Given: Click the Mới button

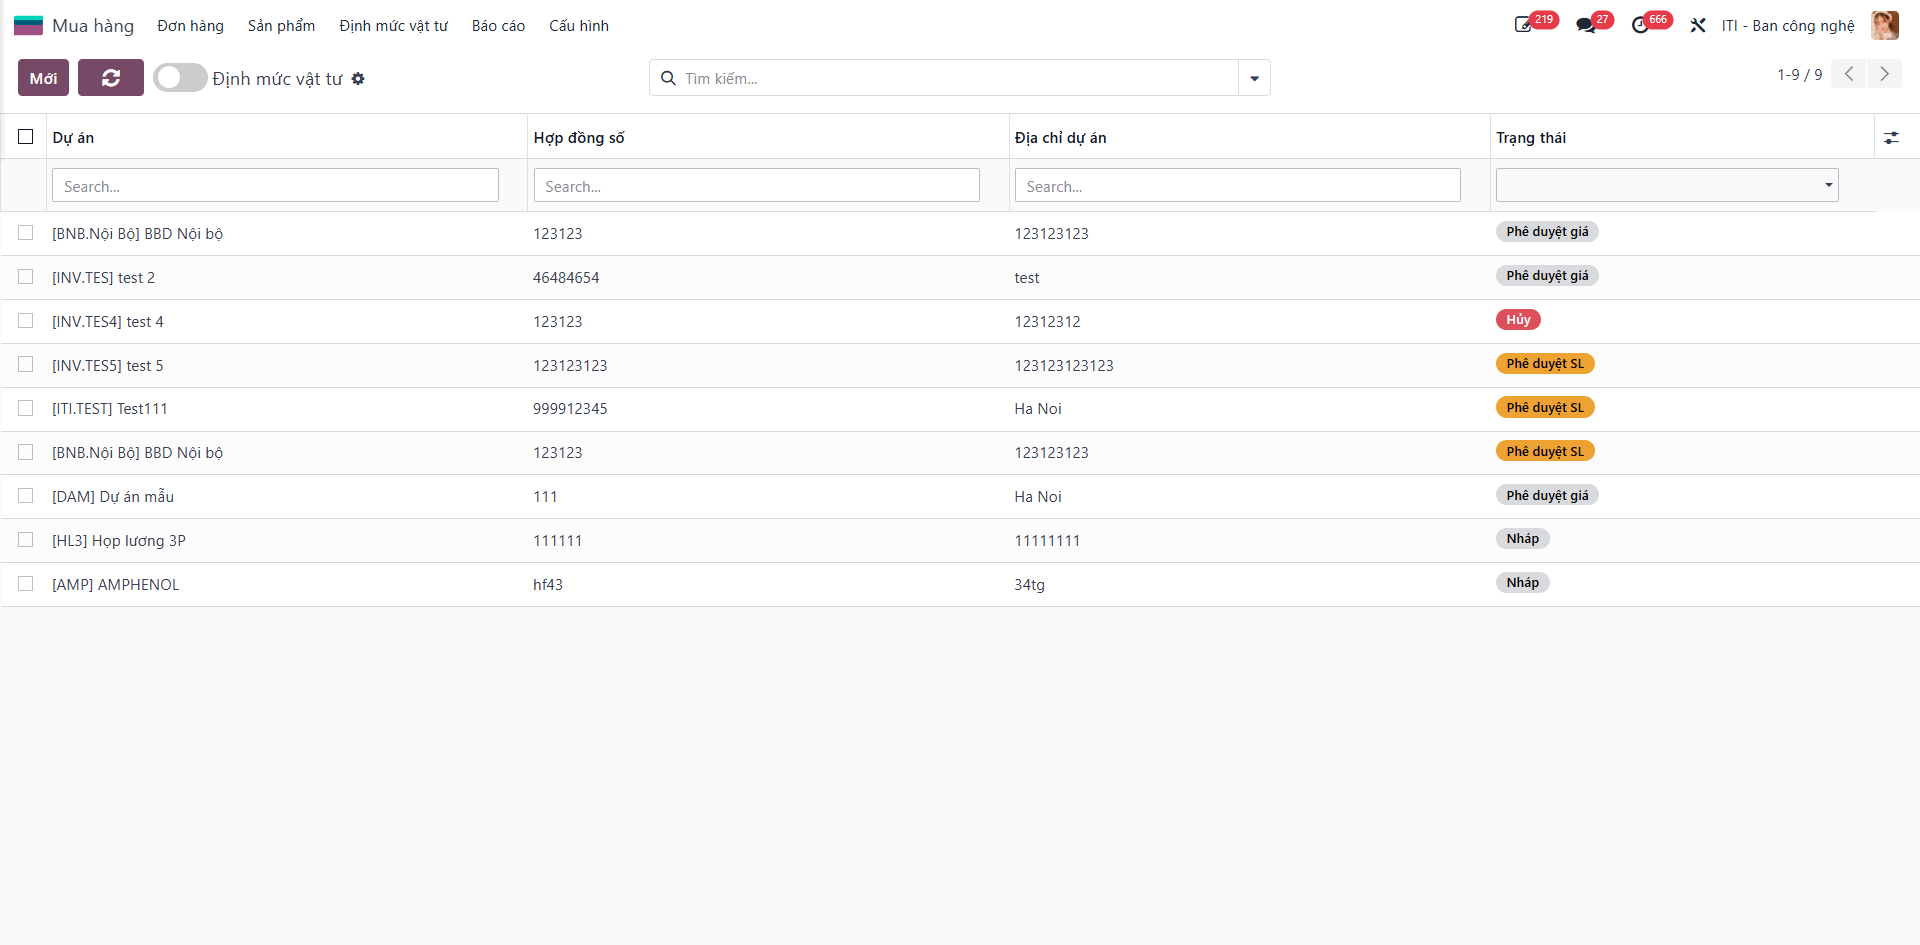Looking at the screenshot, I should coord(43,78).
